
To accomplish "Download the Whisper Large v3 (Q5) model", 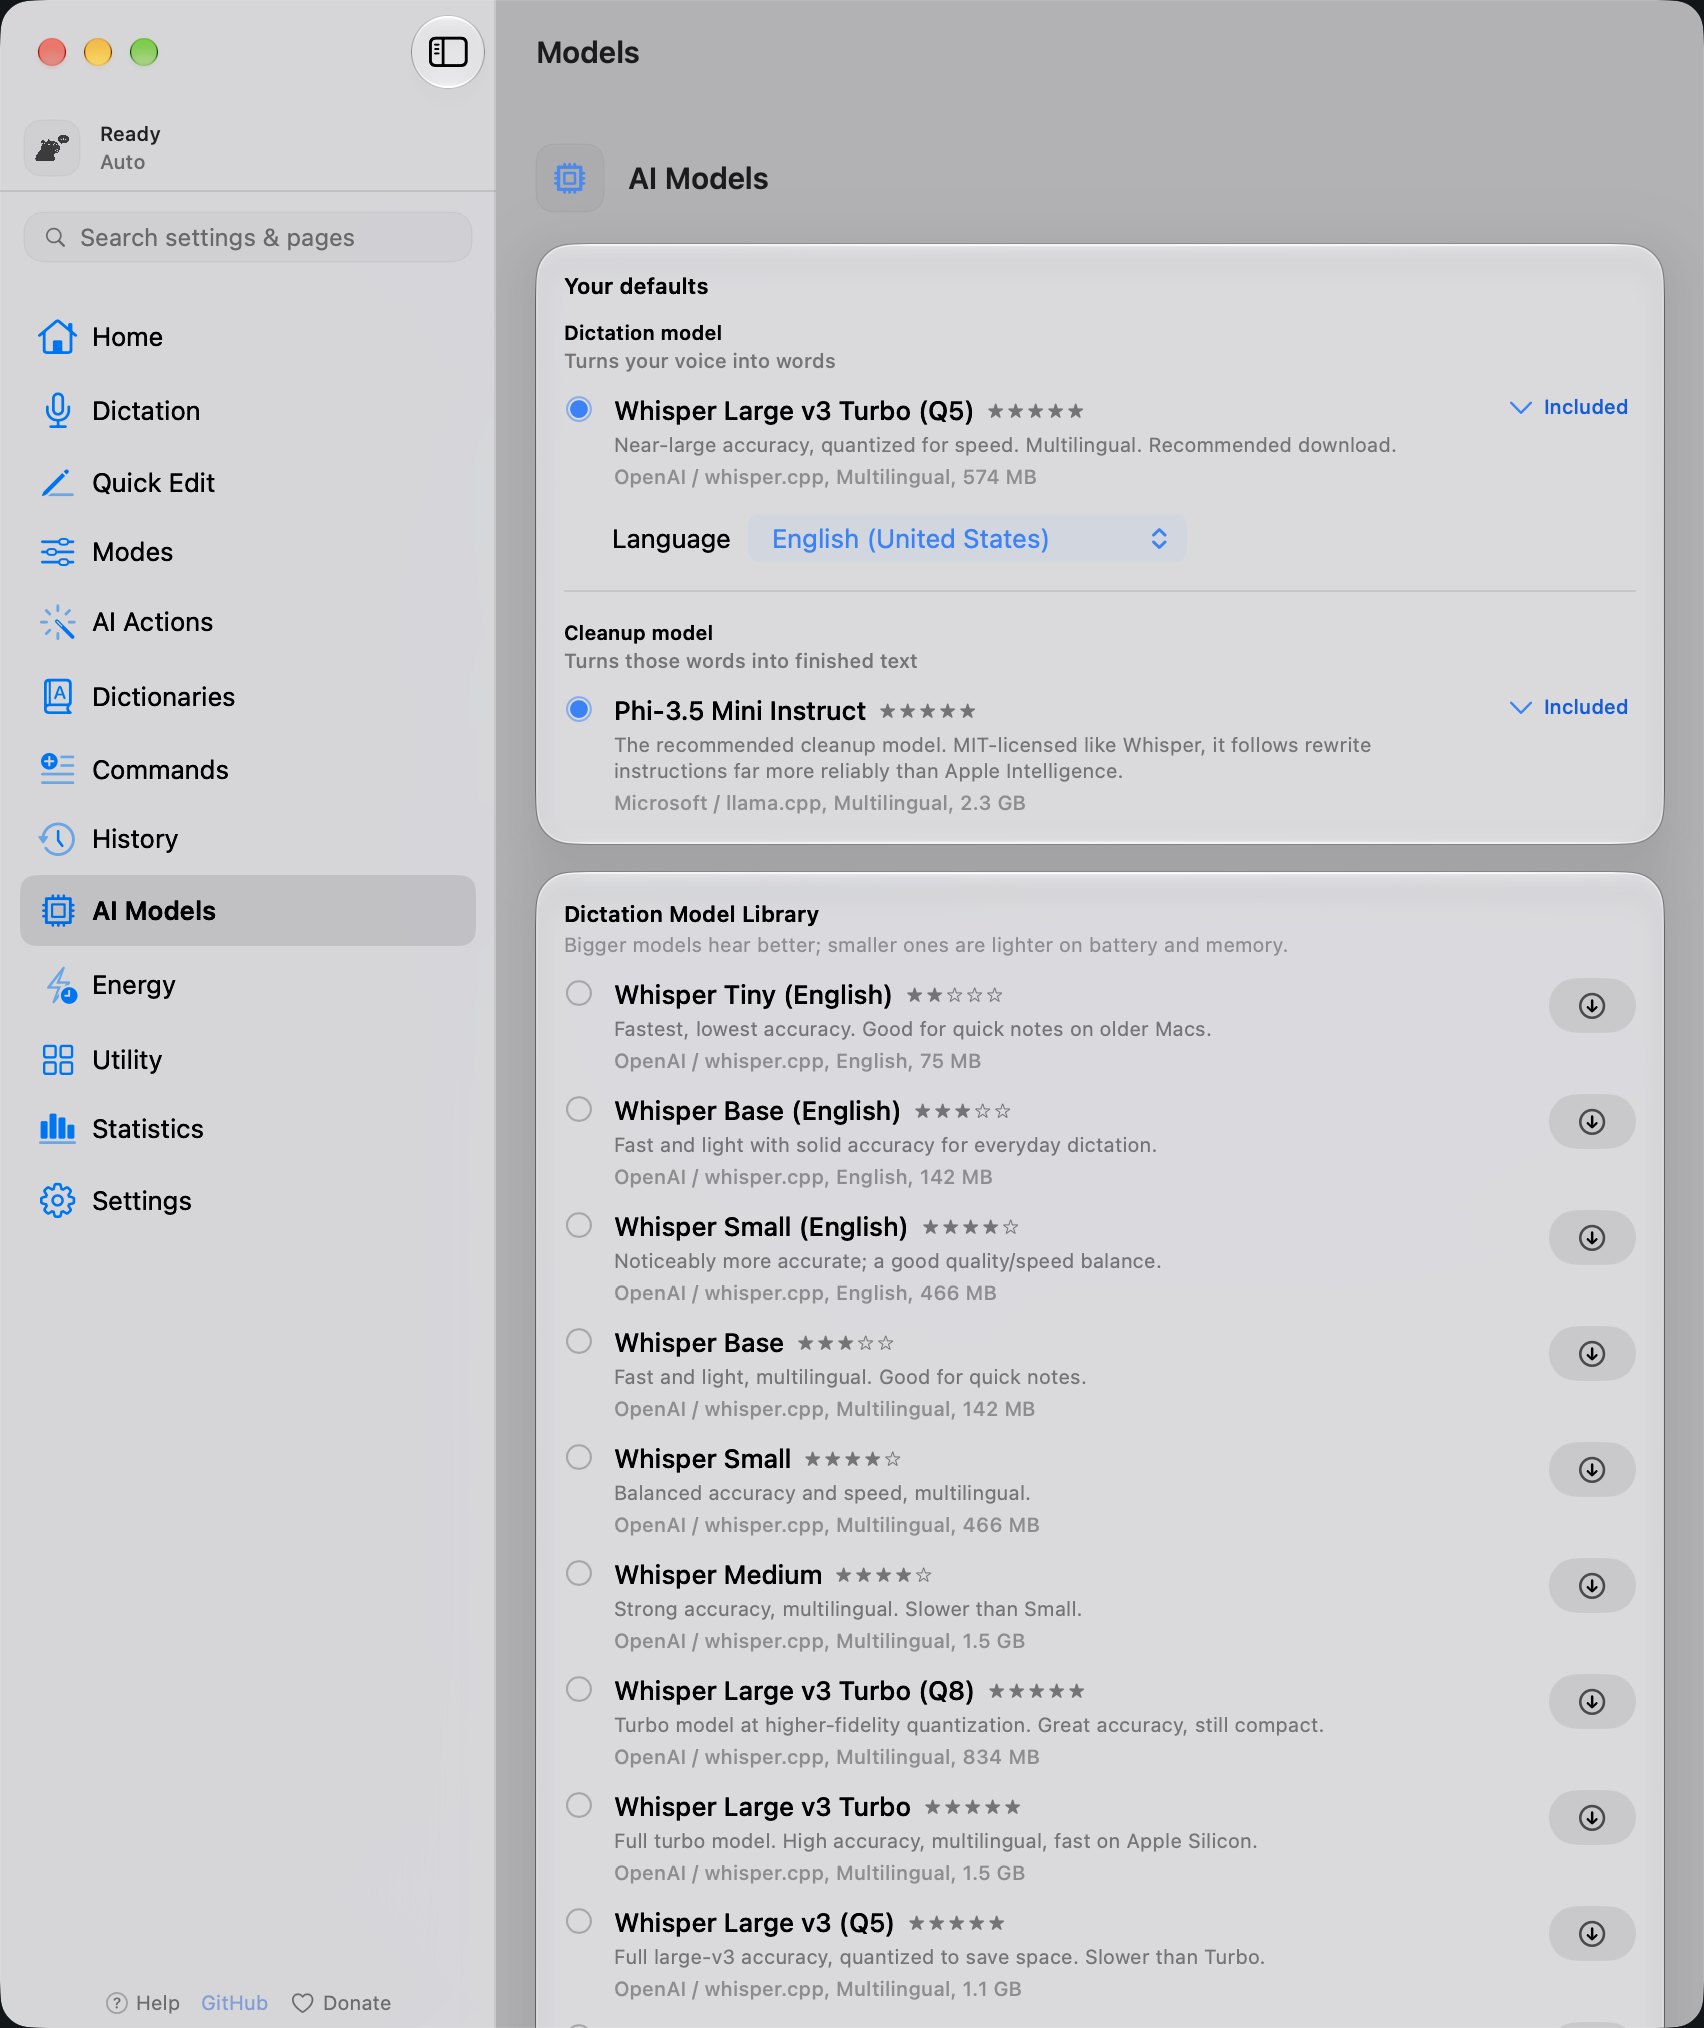I will pos(1591,1934).
